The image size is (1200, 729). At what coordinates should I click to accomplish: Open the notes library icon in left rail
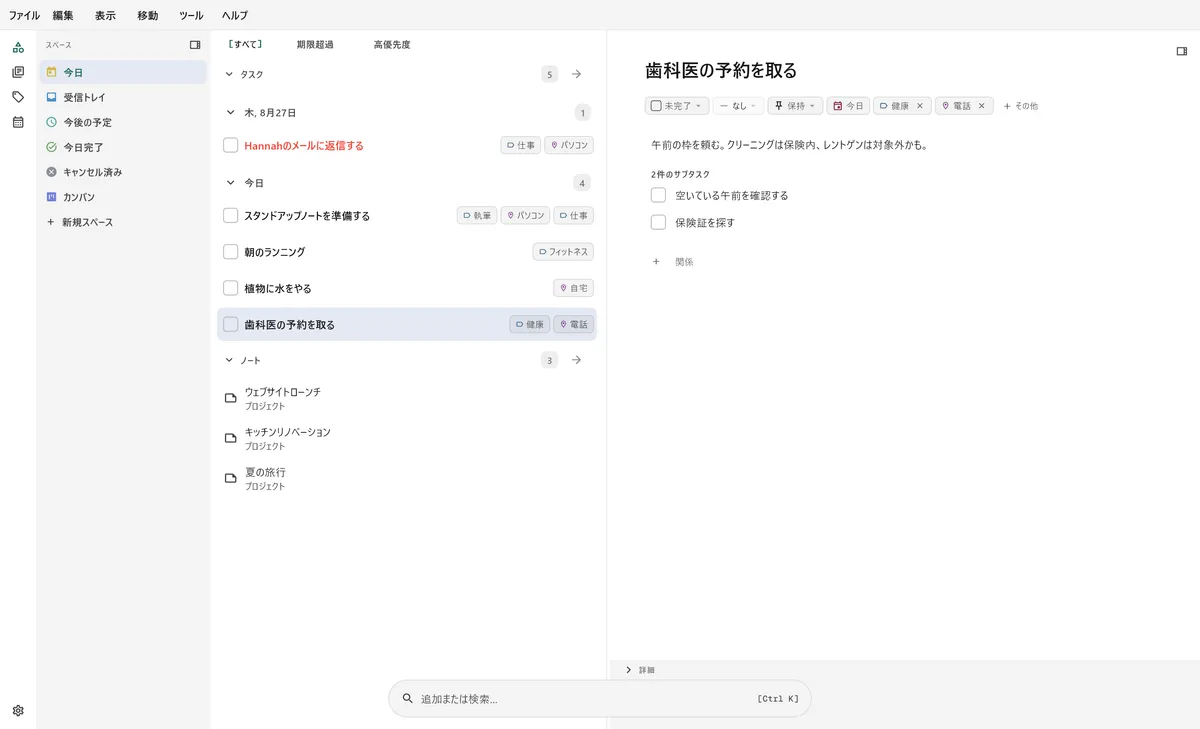(18, 72)
